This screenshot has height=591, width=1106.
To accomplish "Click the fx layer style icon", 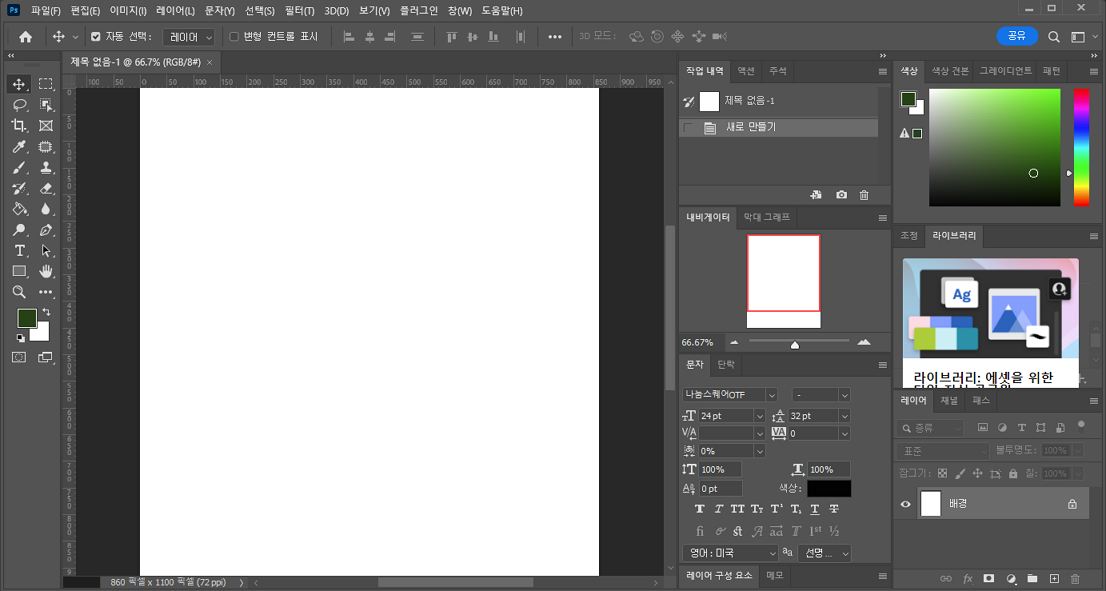I will 968,579.
